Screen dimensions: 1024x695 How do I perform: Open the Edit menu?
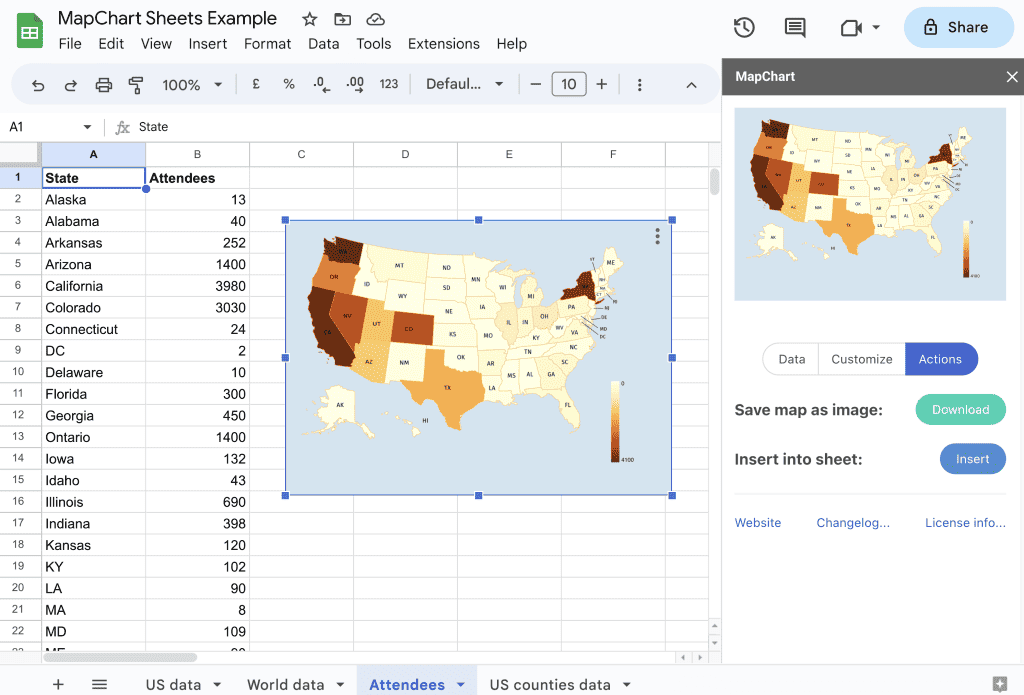111,44
